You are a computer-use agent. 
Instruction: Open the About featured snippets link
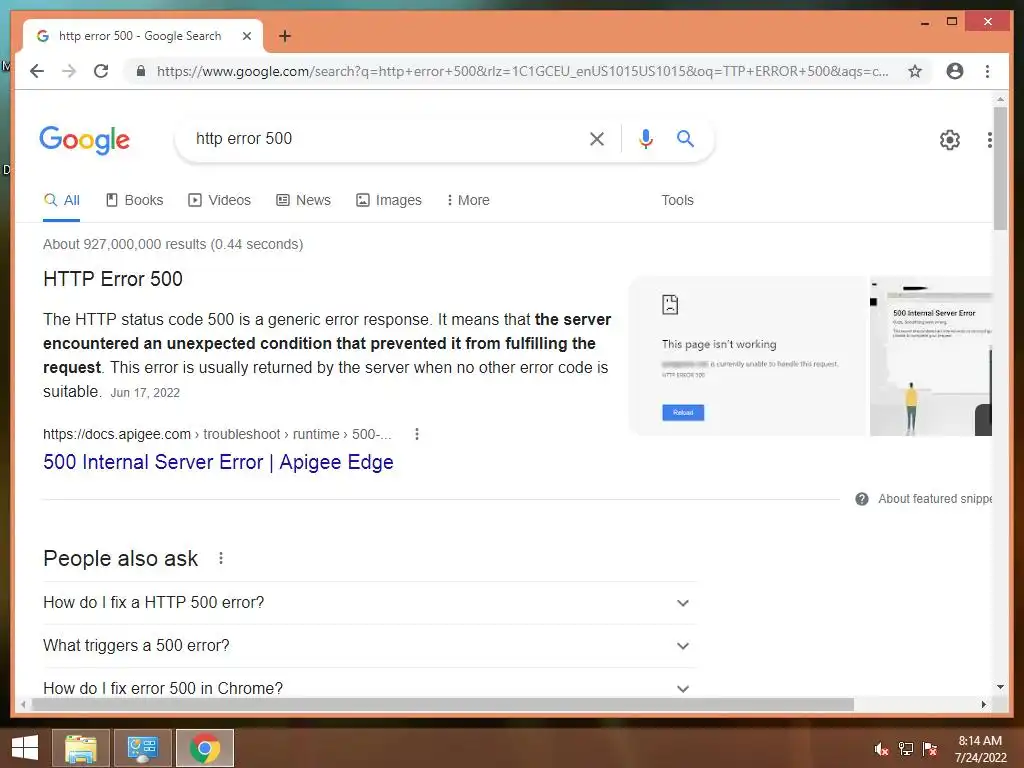pos(935,499)
